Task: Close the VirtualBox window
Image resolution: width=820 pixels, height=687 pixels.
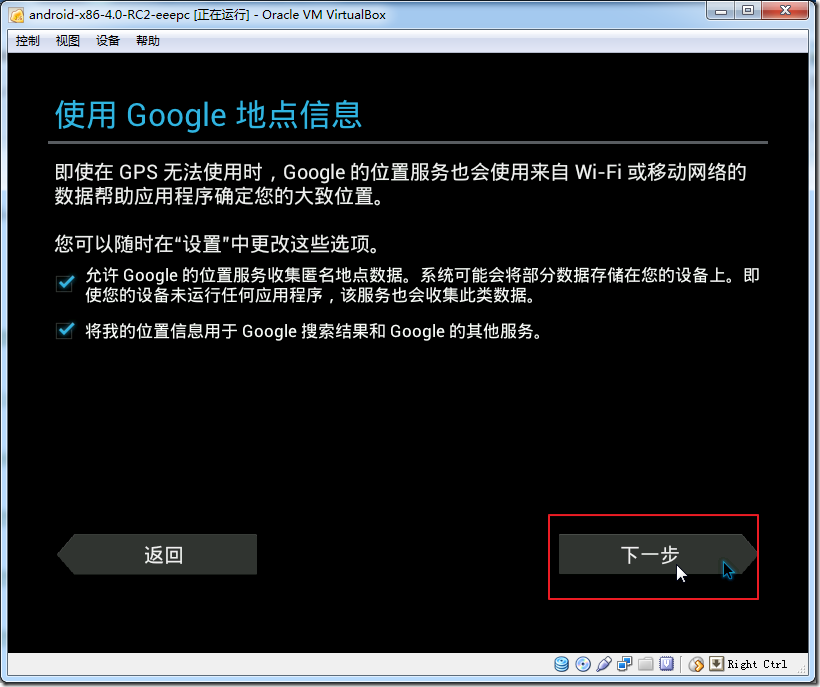Action: [x=785, y=10]
